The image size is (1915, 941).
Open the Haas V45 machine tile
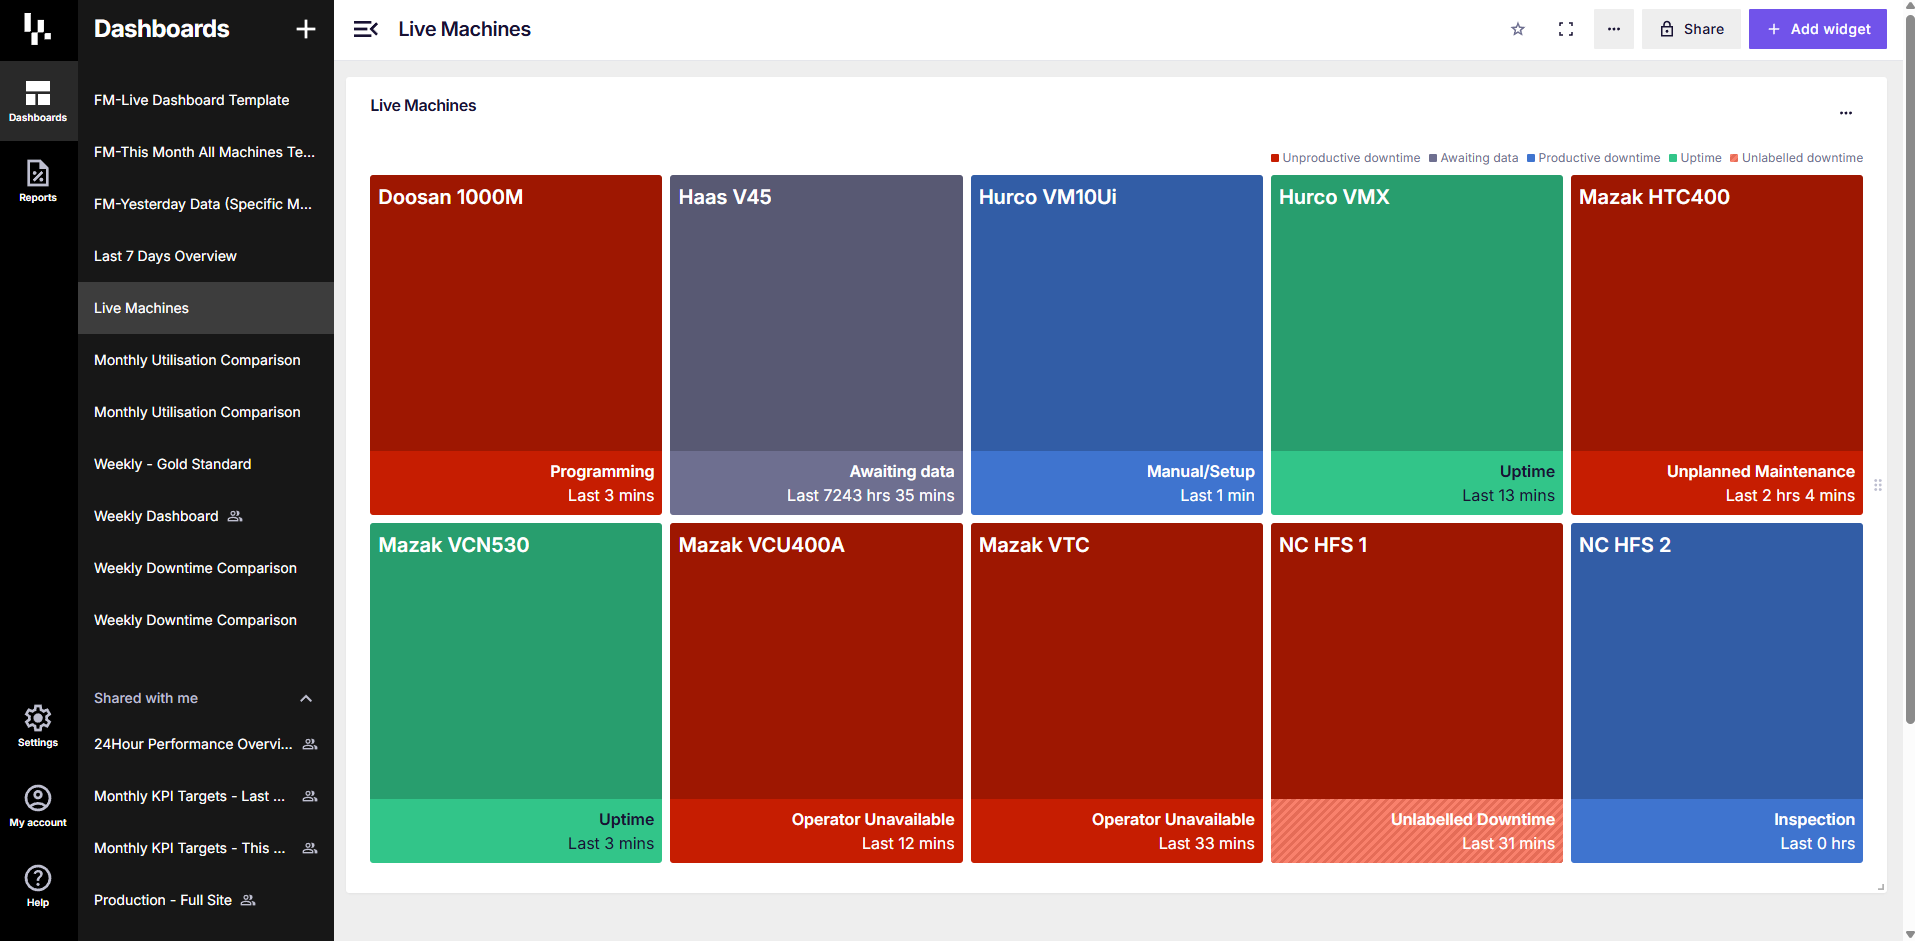point(816,345)
